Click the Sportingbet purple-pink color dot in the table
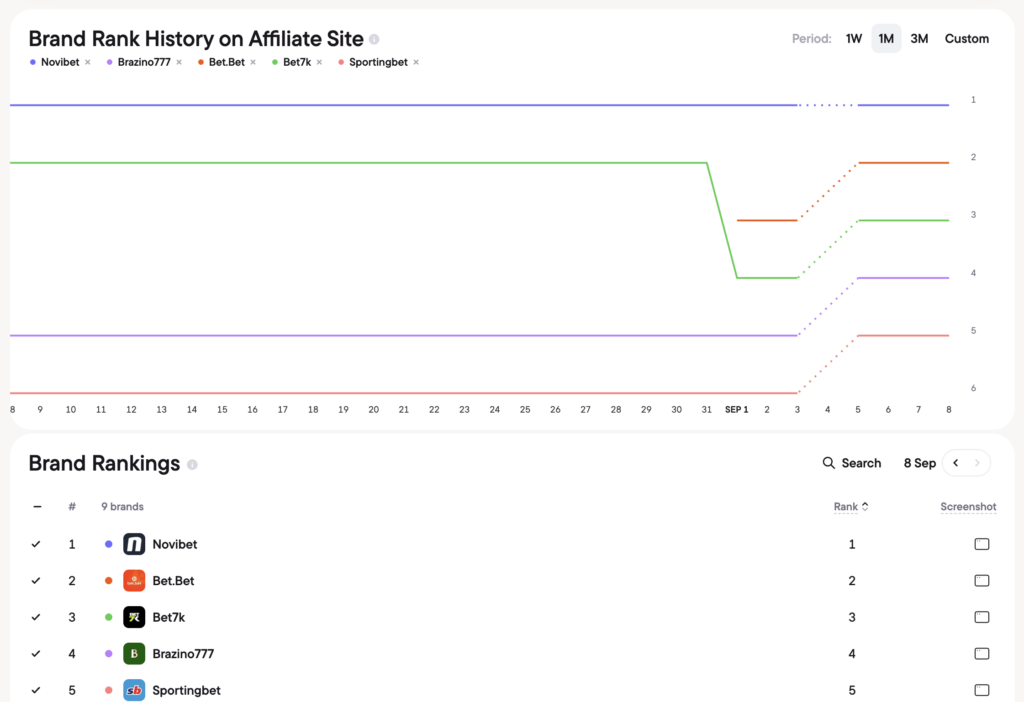Screen dimensions: 1024x702 tap(108, 690)
